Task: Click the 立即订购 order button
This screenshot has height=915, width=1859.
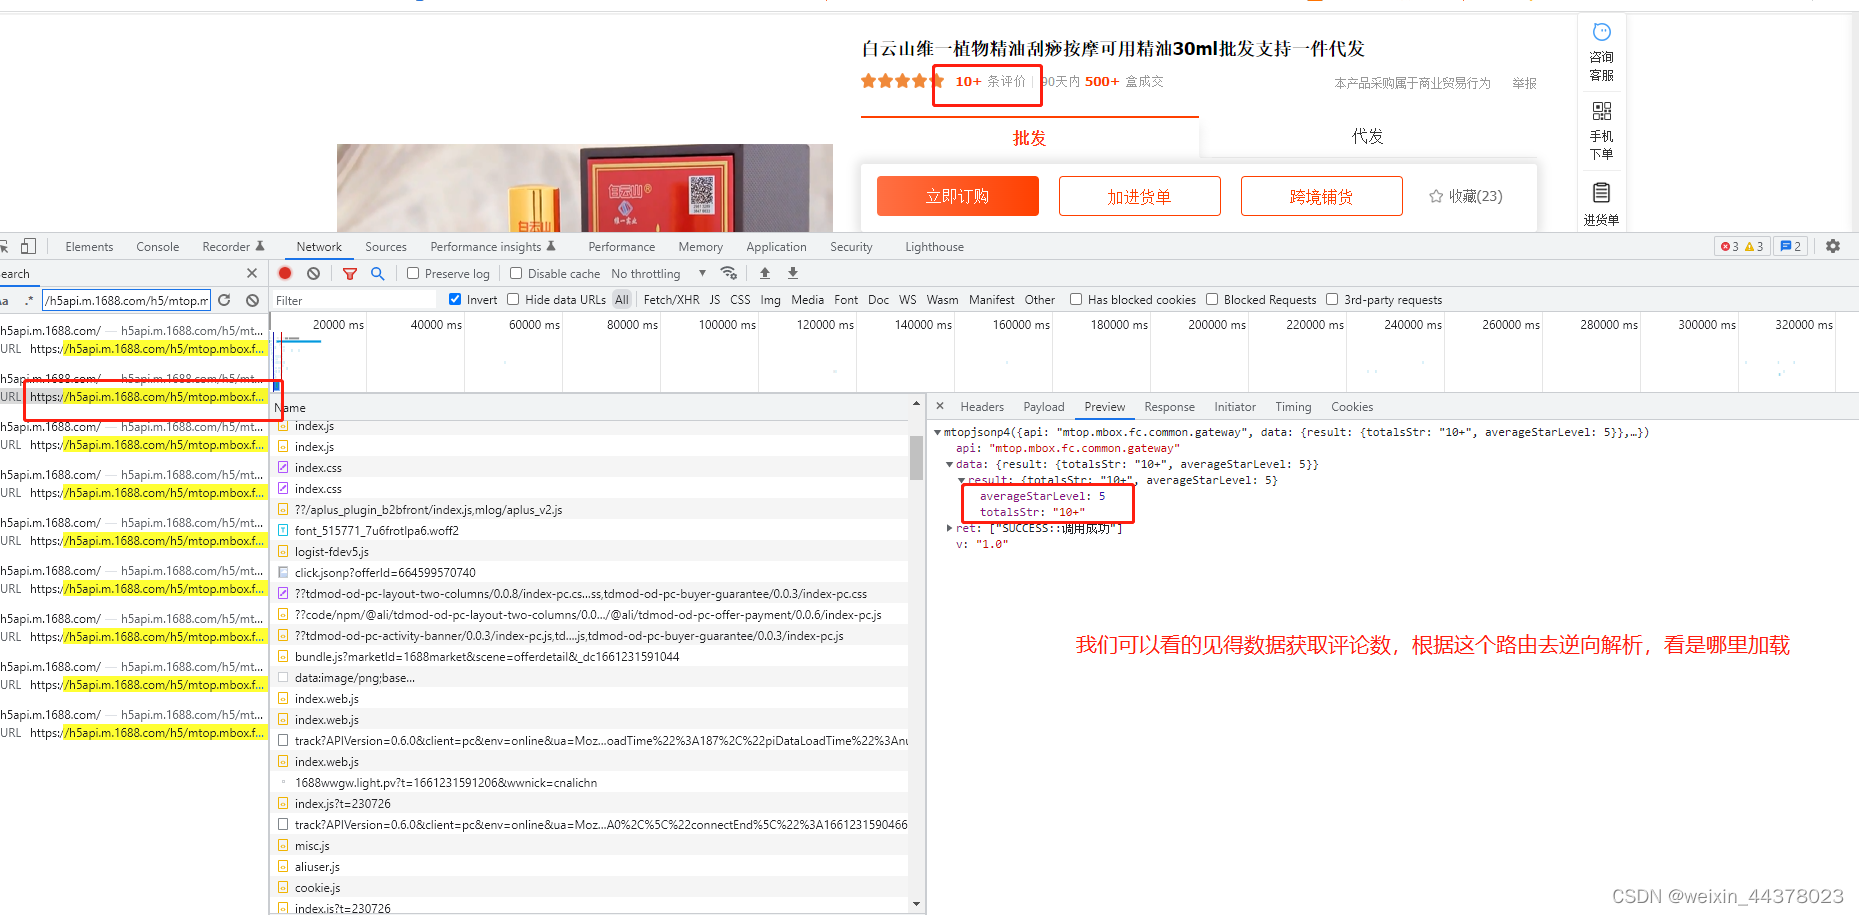Action: click(957, 196)
